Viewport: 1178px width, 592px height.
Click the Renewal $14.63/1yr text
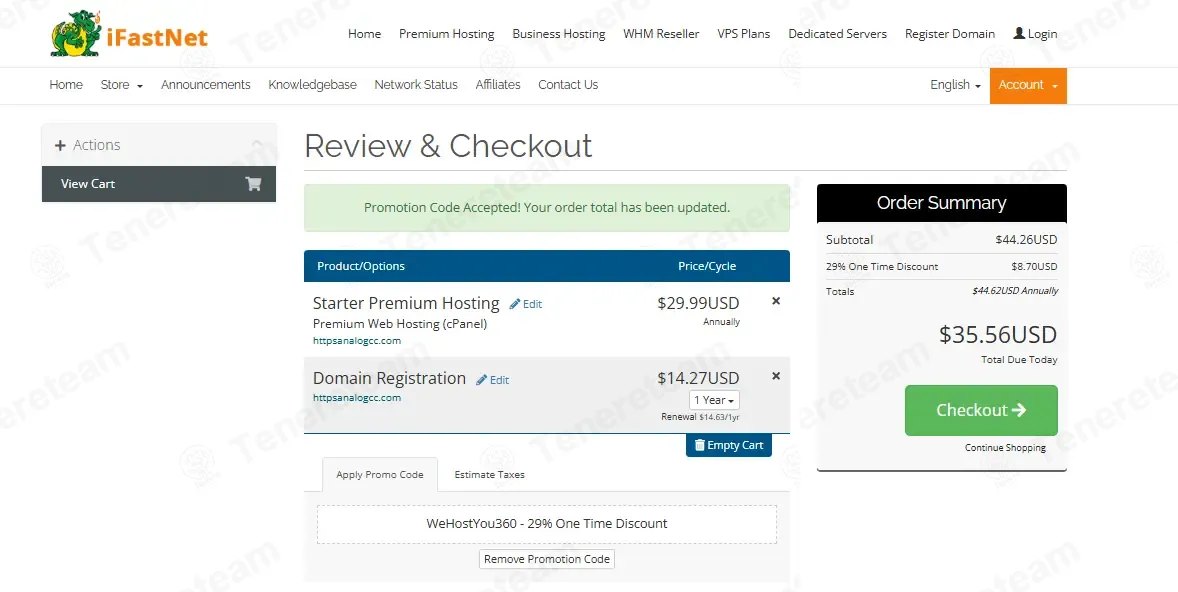click(700, 417)
